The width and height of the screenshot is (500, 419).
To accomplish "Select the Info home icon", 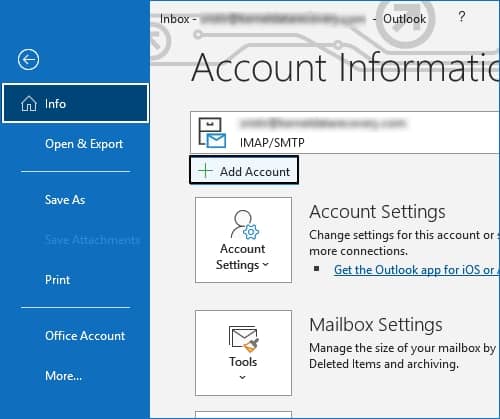I will coord(29,104).
